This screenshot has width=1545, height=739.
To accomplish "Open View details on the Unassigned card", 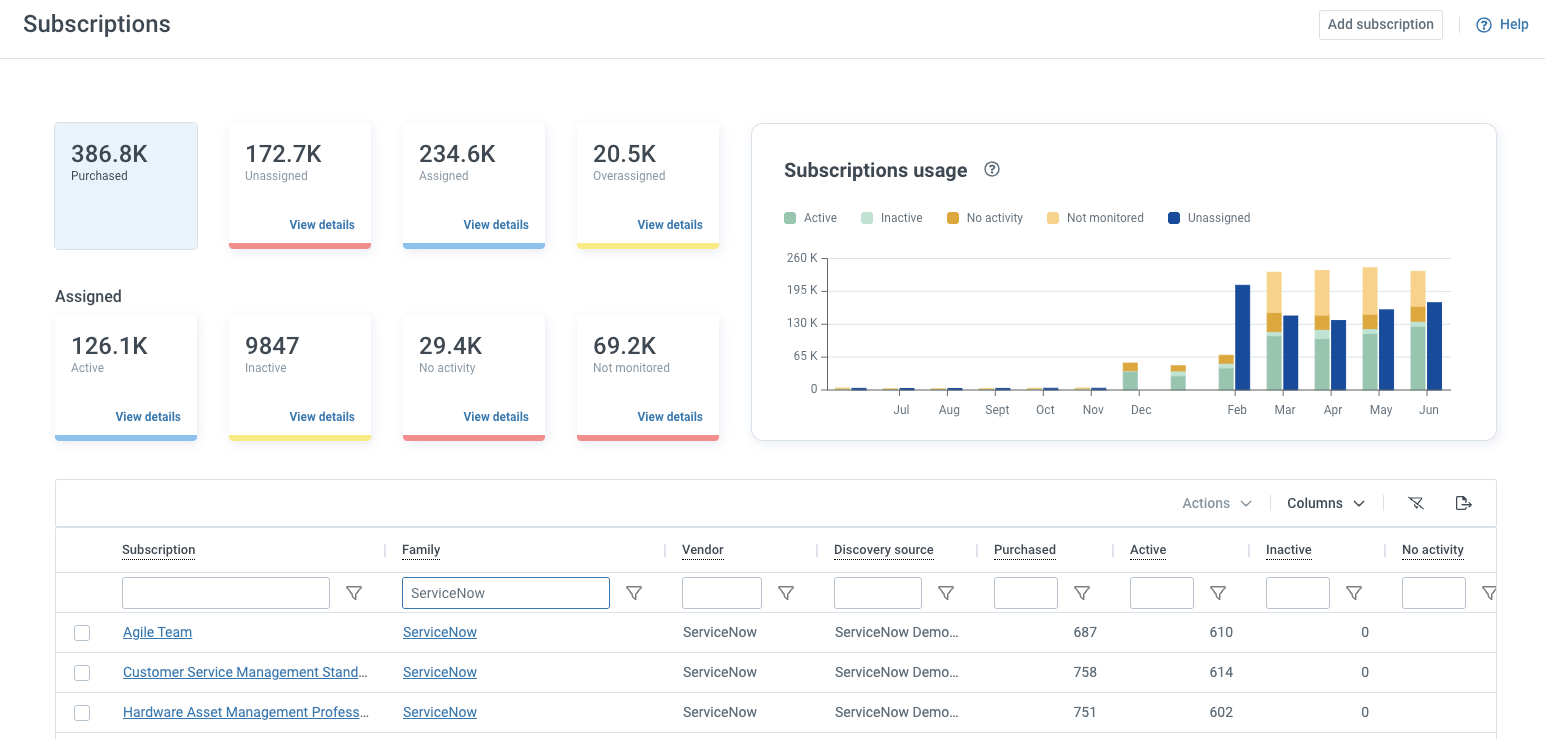I will coord(322,225).
